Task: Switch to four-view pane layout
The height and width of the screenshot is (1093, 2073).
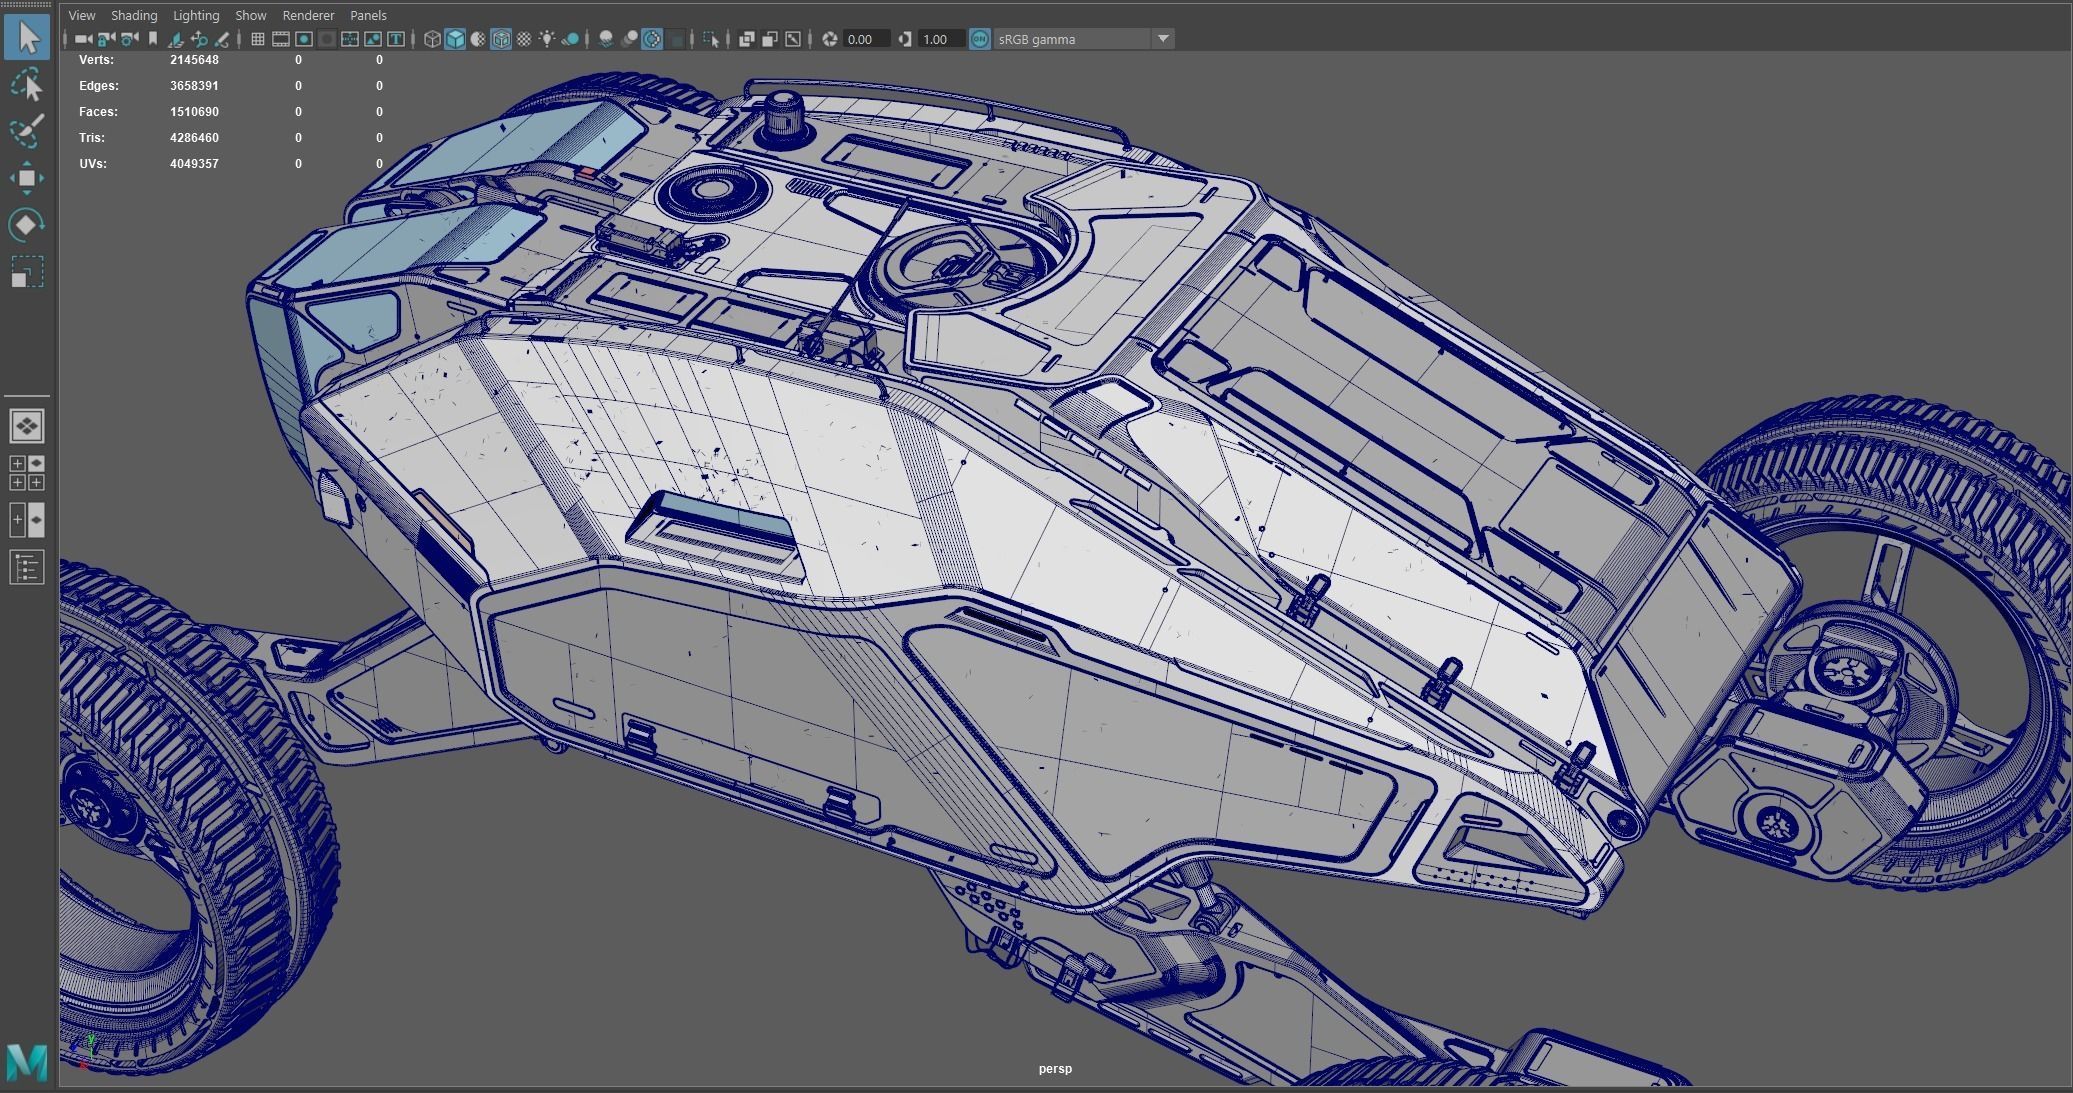Action: point(27,473)
